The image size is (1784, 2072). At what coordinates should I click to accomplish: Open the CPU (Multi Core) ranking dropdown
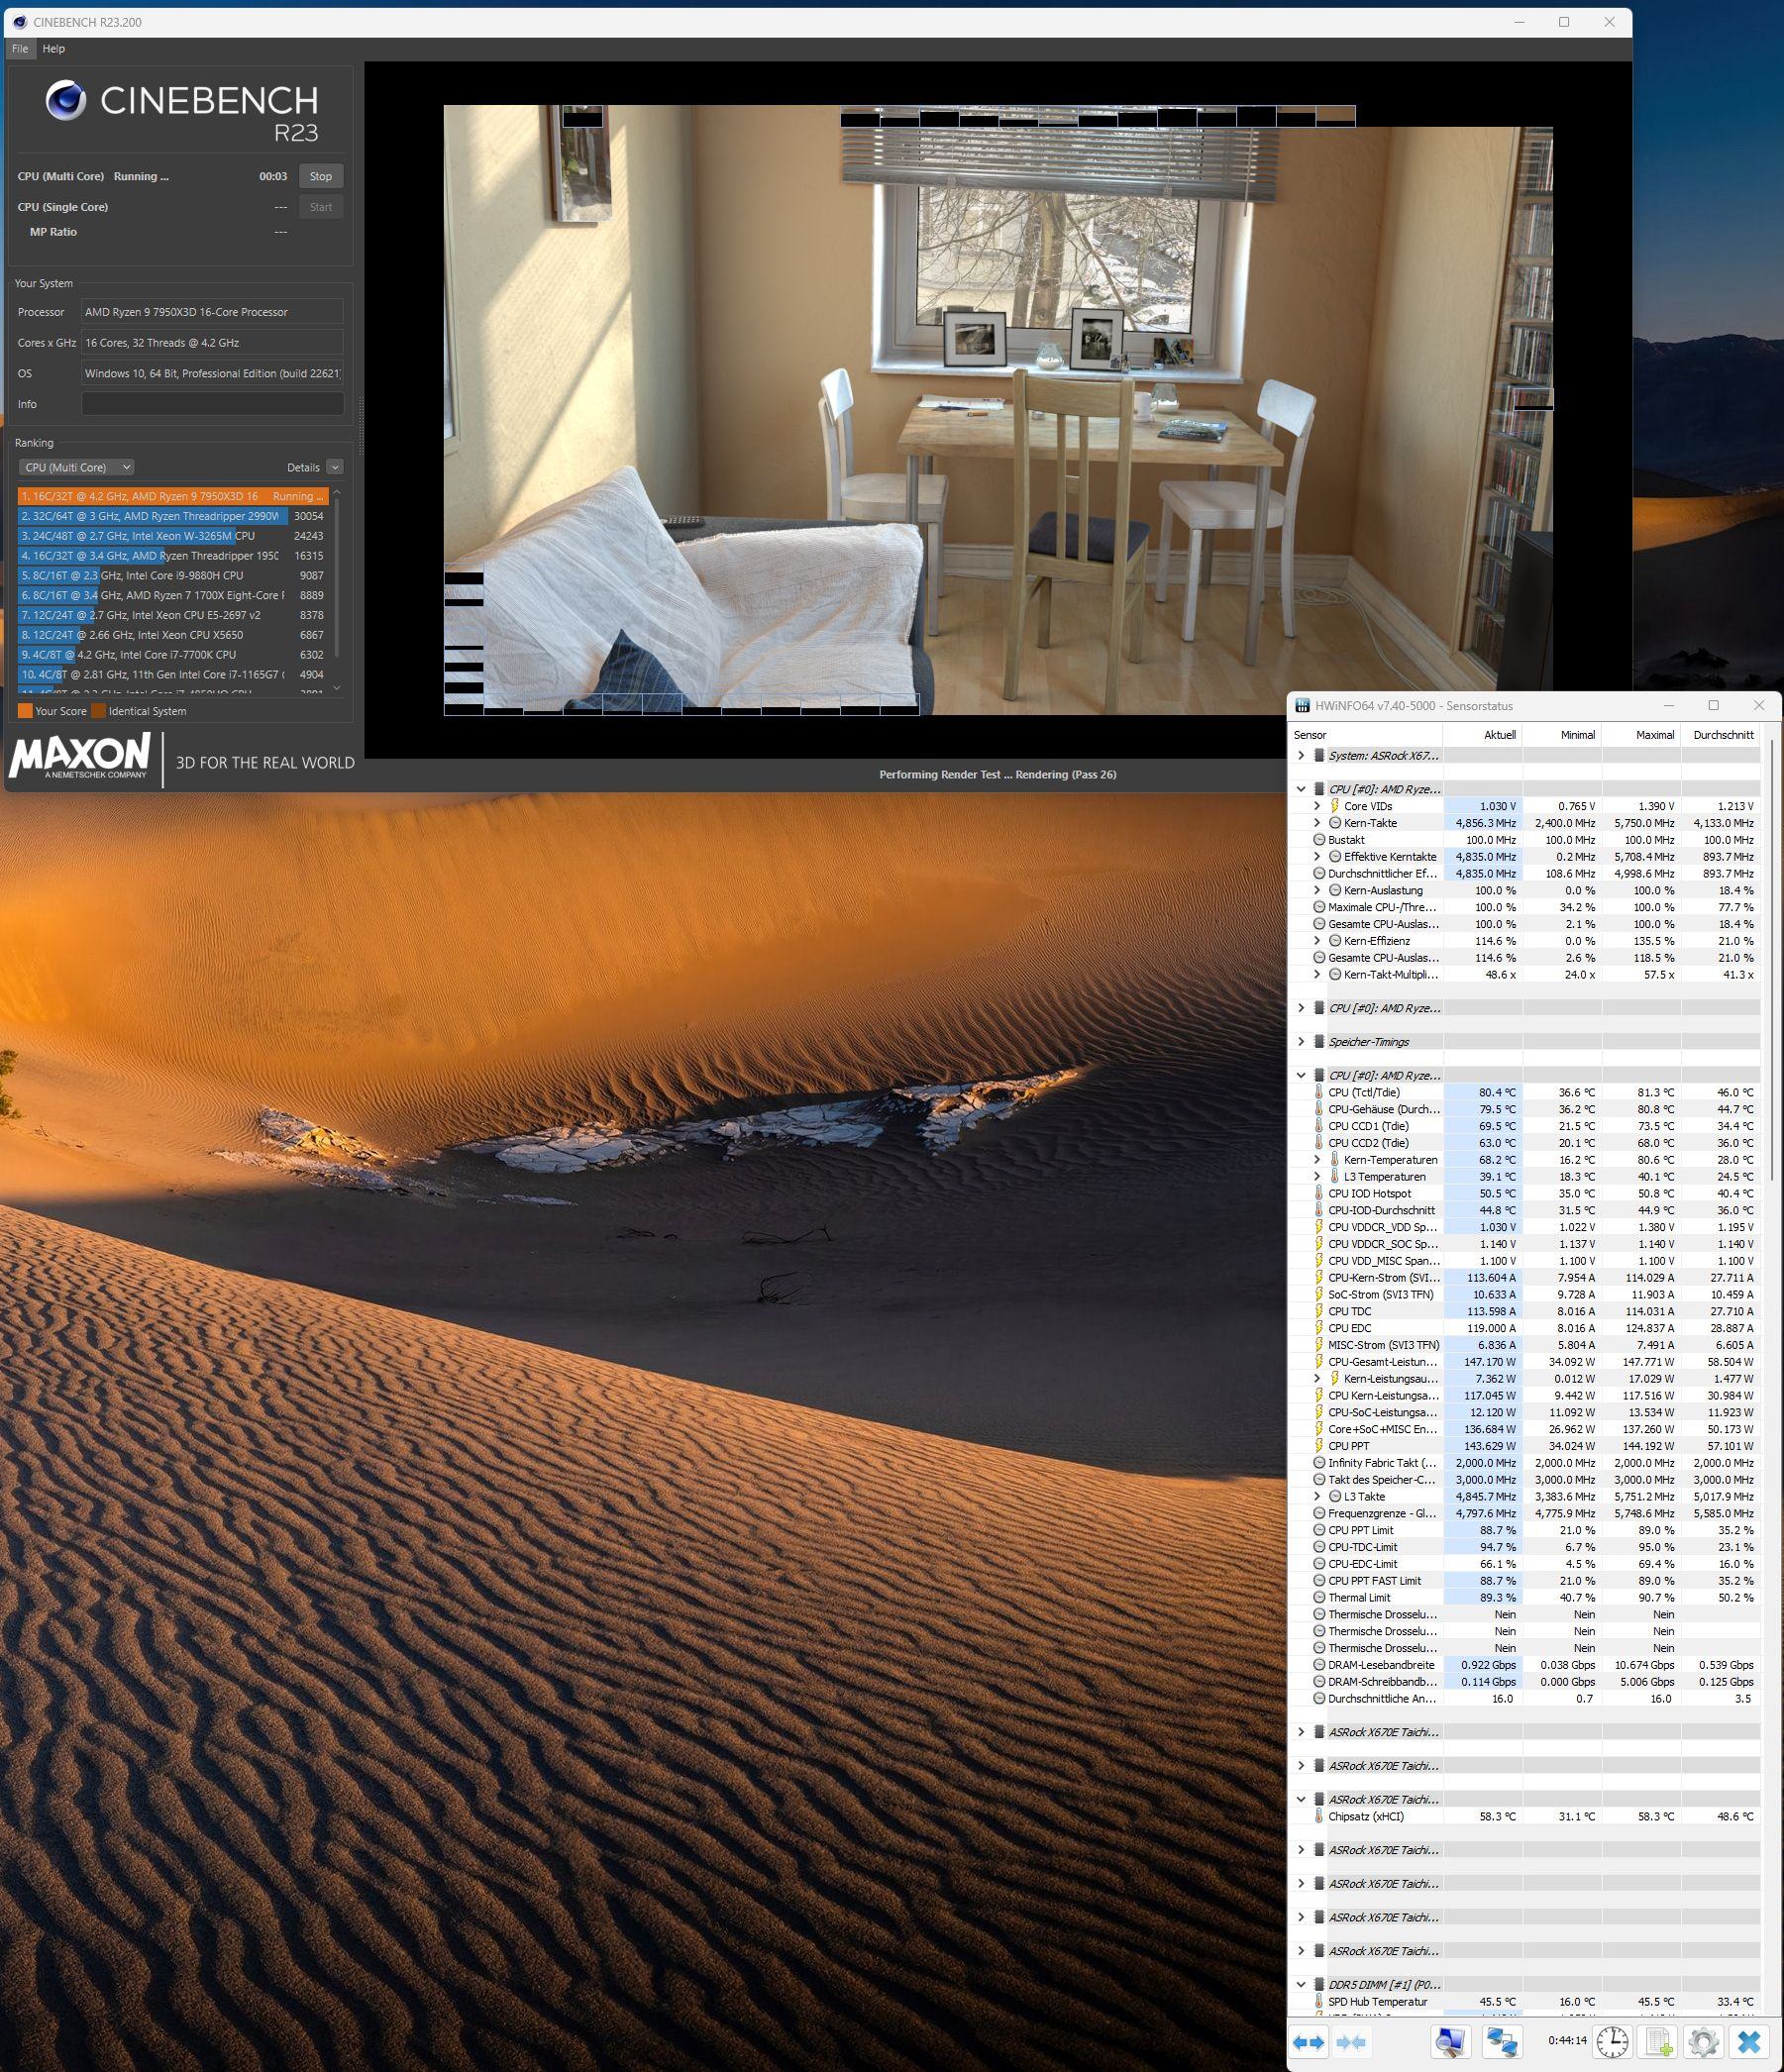coord(76,467)
